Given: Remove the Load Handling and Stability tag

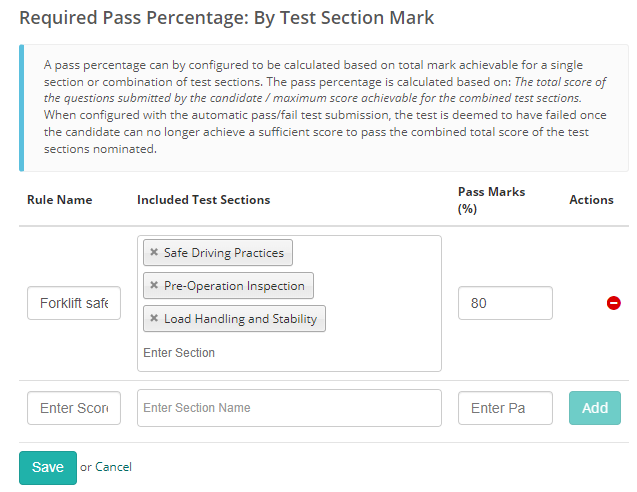Looking at the screenshot, I should (x=154, y=319).
